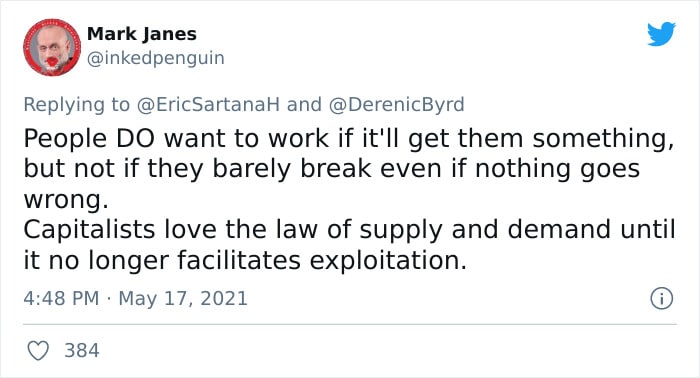Viewport: 700px width, 378px height.
Task: Click the word 'facilitates' in the last line
Action: click(239, 260)
